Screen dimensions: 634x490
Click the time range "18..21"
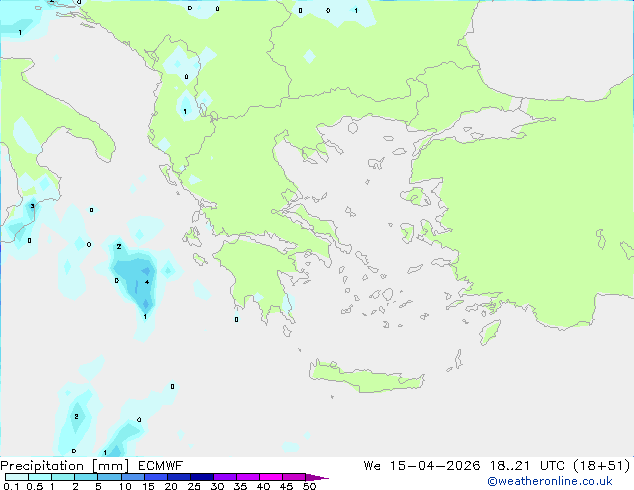(x=509, y=466)
